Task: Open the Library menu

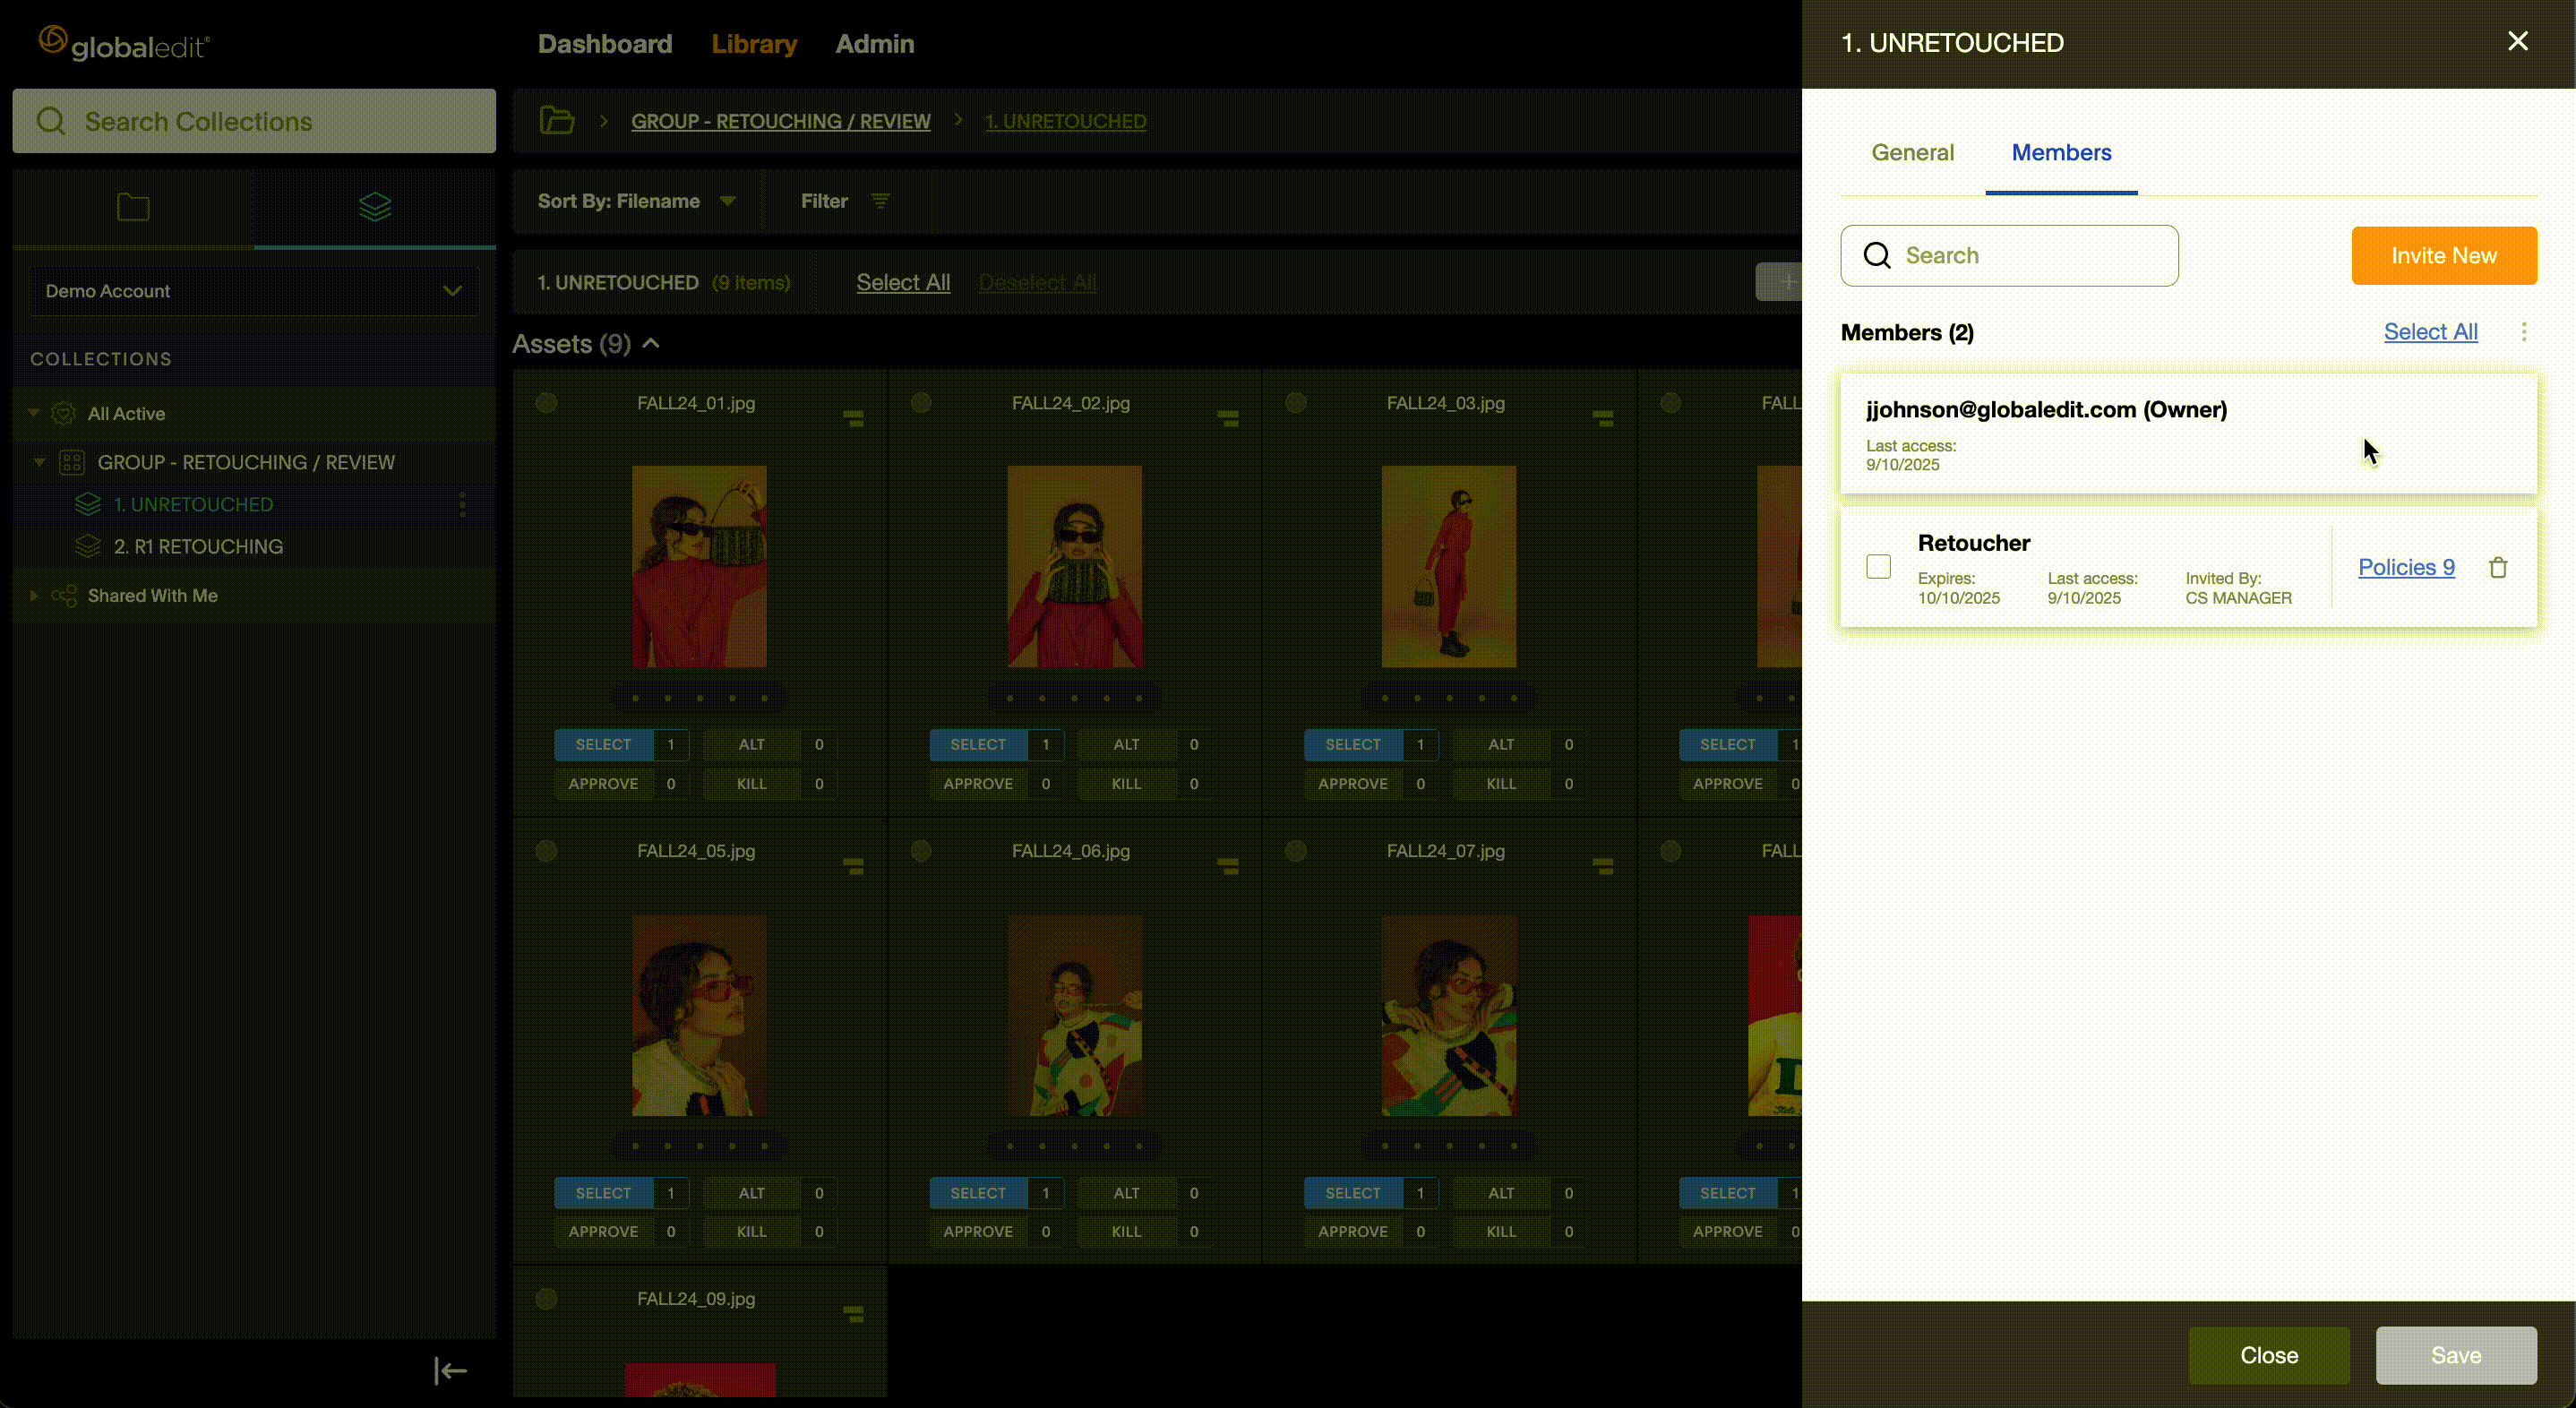Action: [754, 44]
